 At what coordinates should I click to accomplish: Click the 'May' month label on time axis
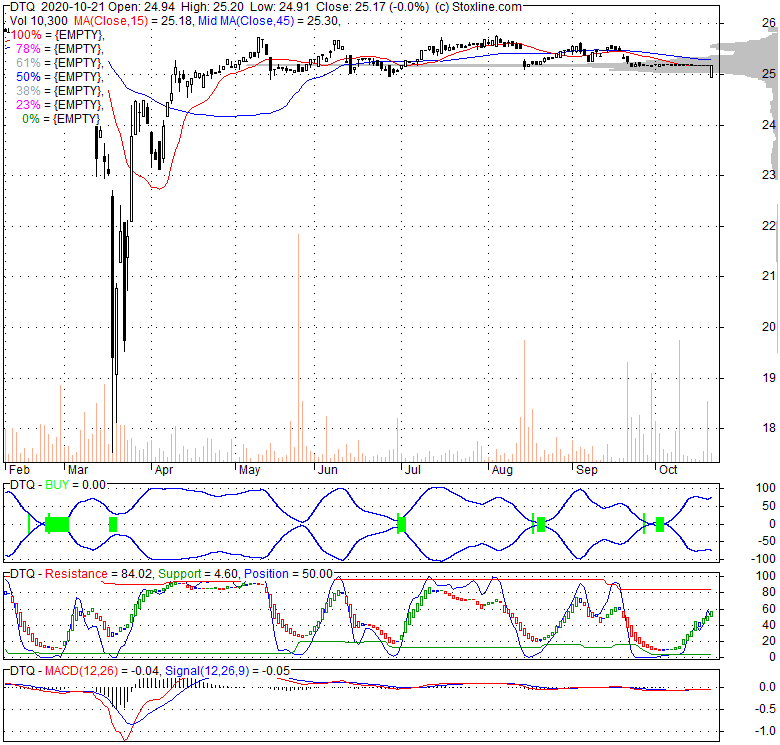(x=250, y=469)
